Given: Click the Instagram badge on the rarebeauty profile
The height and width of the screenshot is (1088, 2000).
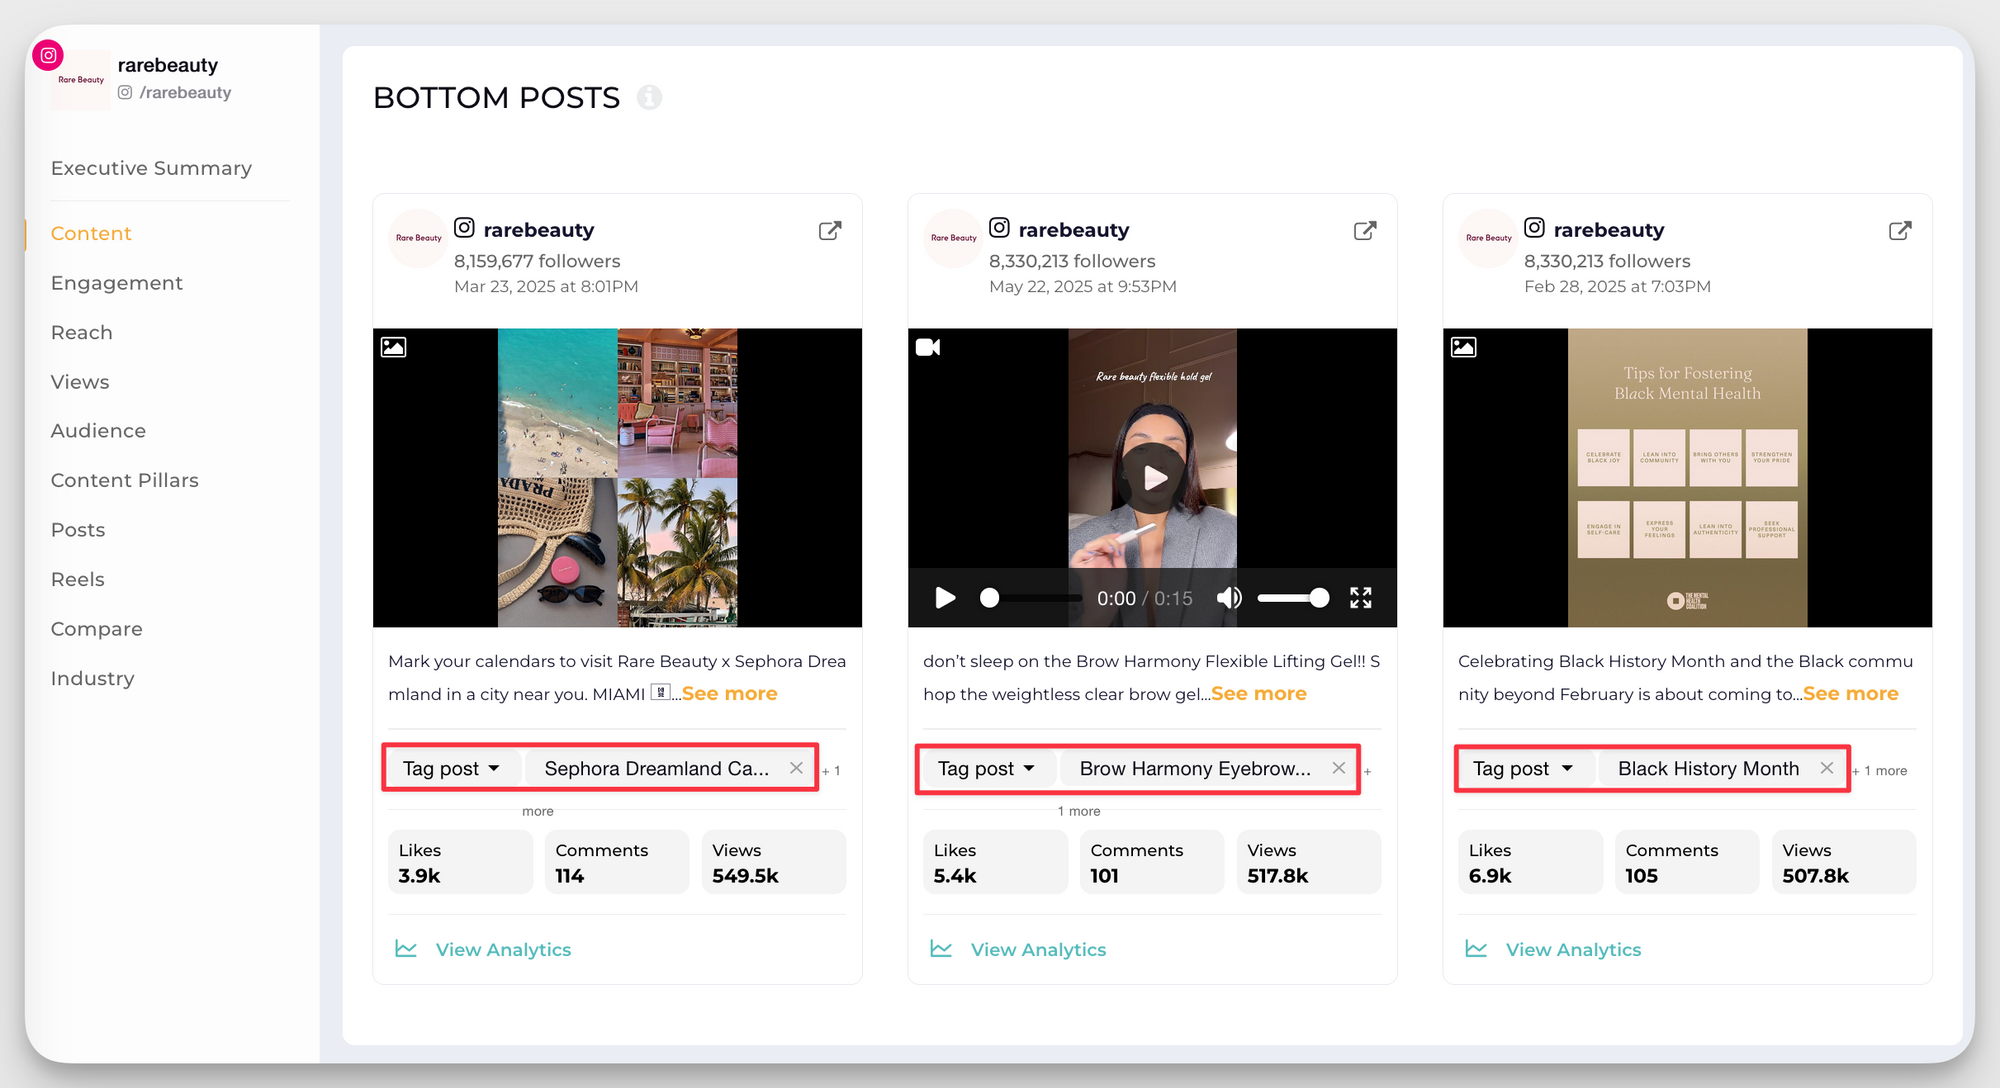Looking at the screenshot, I should (x=48, y=56).
